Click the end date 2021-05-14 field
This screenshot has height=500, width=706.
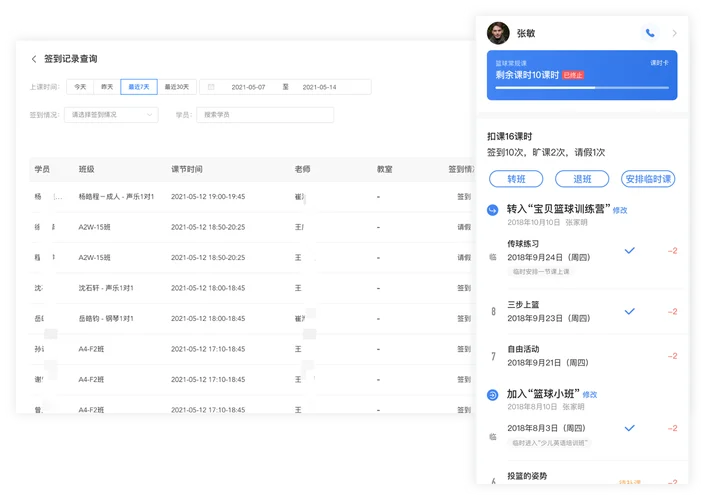(x=319, y=87)
